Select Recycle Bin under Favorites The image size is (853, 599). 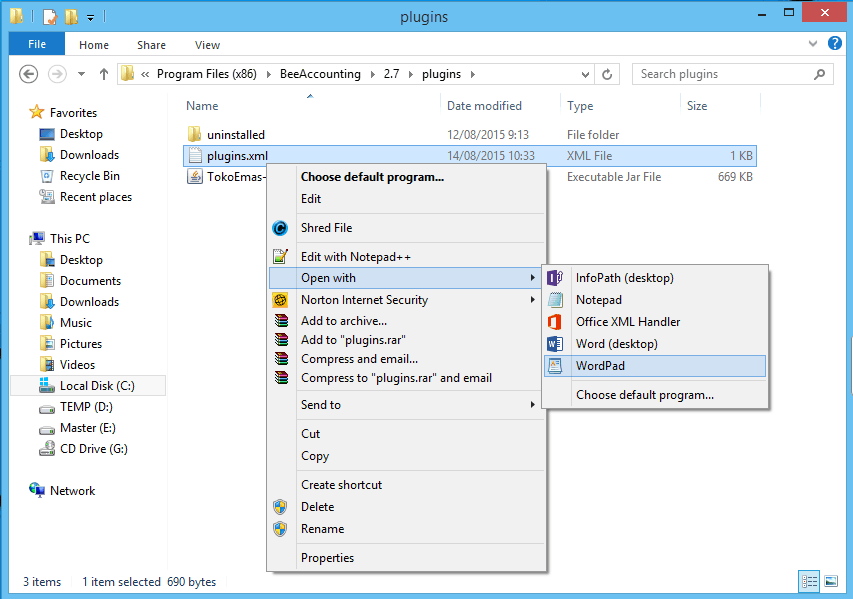tap(90, 176)
